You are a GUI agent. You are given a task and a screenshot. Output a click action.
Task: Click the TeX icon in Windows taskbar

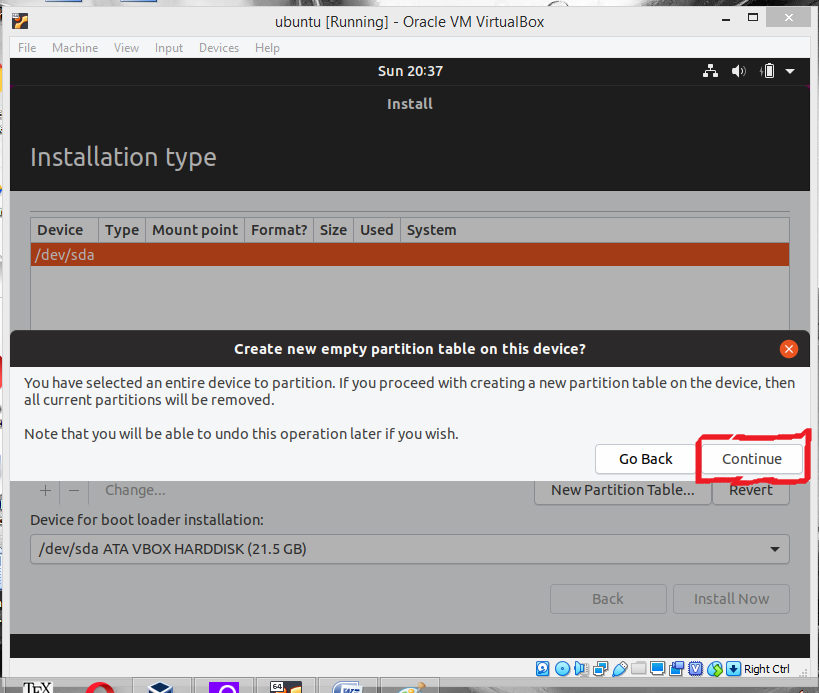[38, 687]
